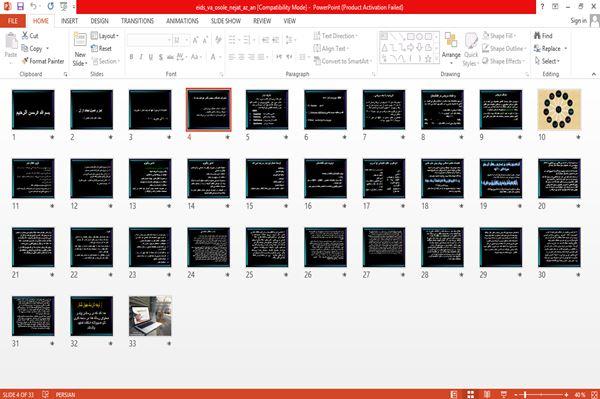The image size is (600, 399).
Task: Toggle Underline formatting
Action: coord(151,57)
